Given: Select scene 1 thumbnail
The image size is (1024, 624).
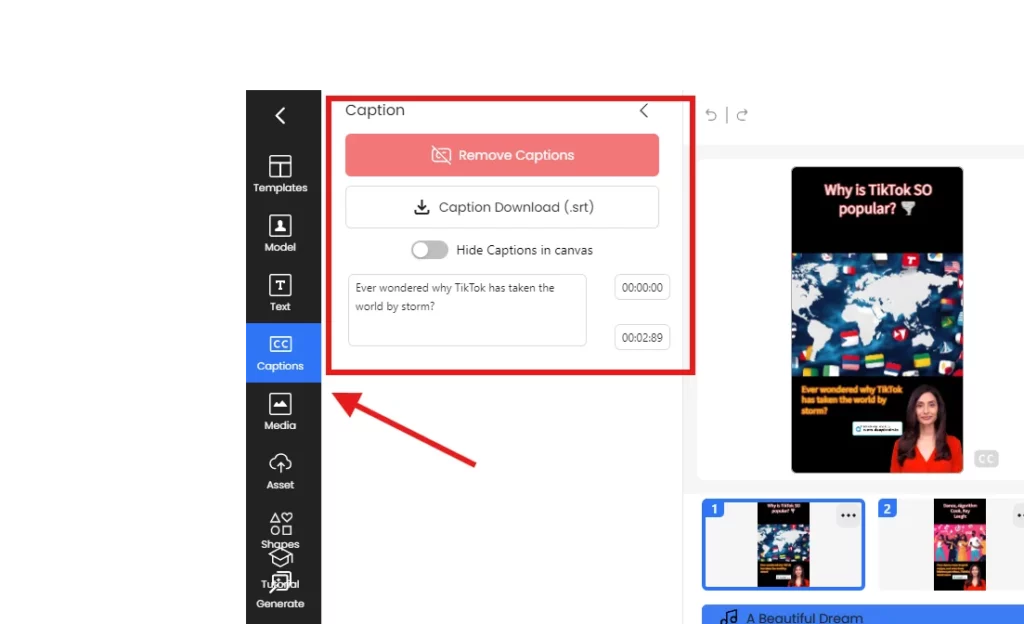Looking at the screenshot, I should pyautogui.click(x=783, y=544).
